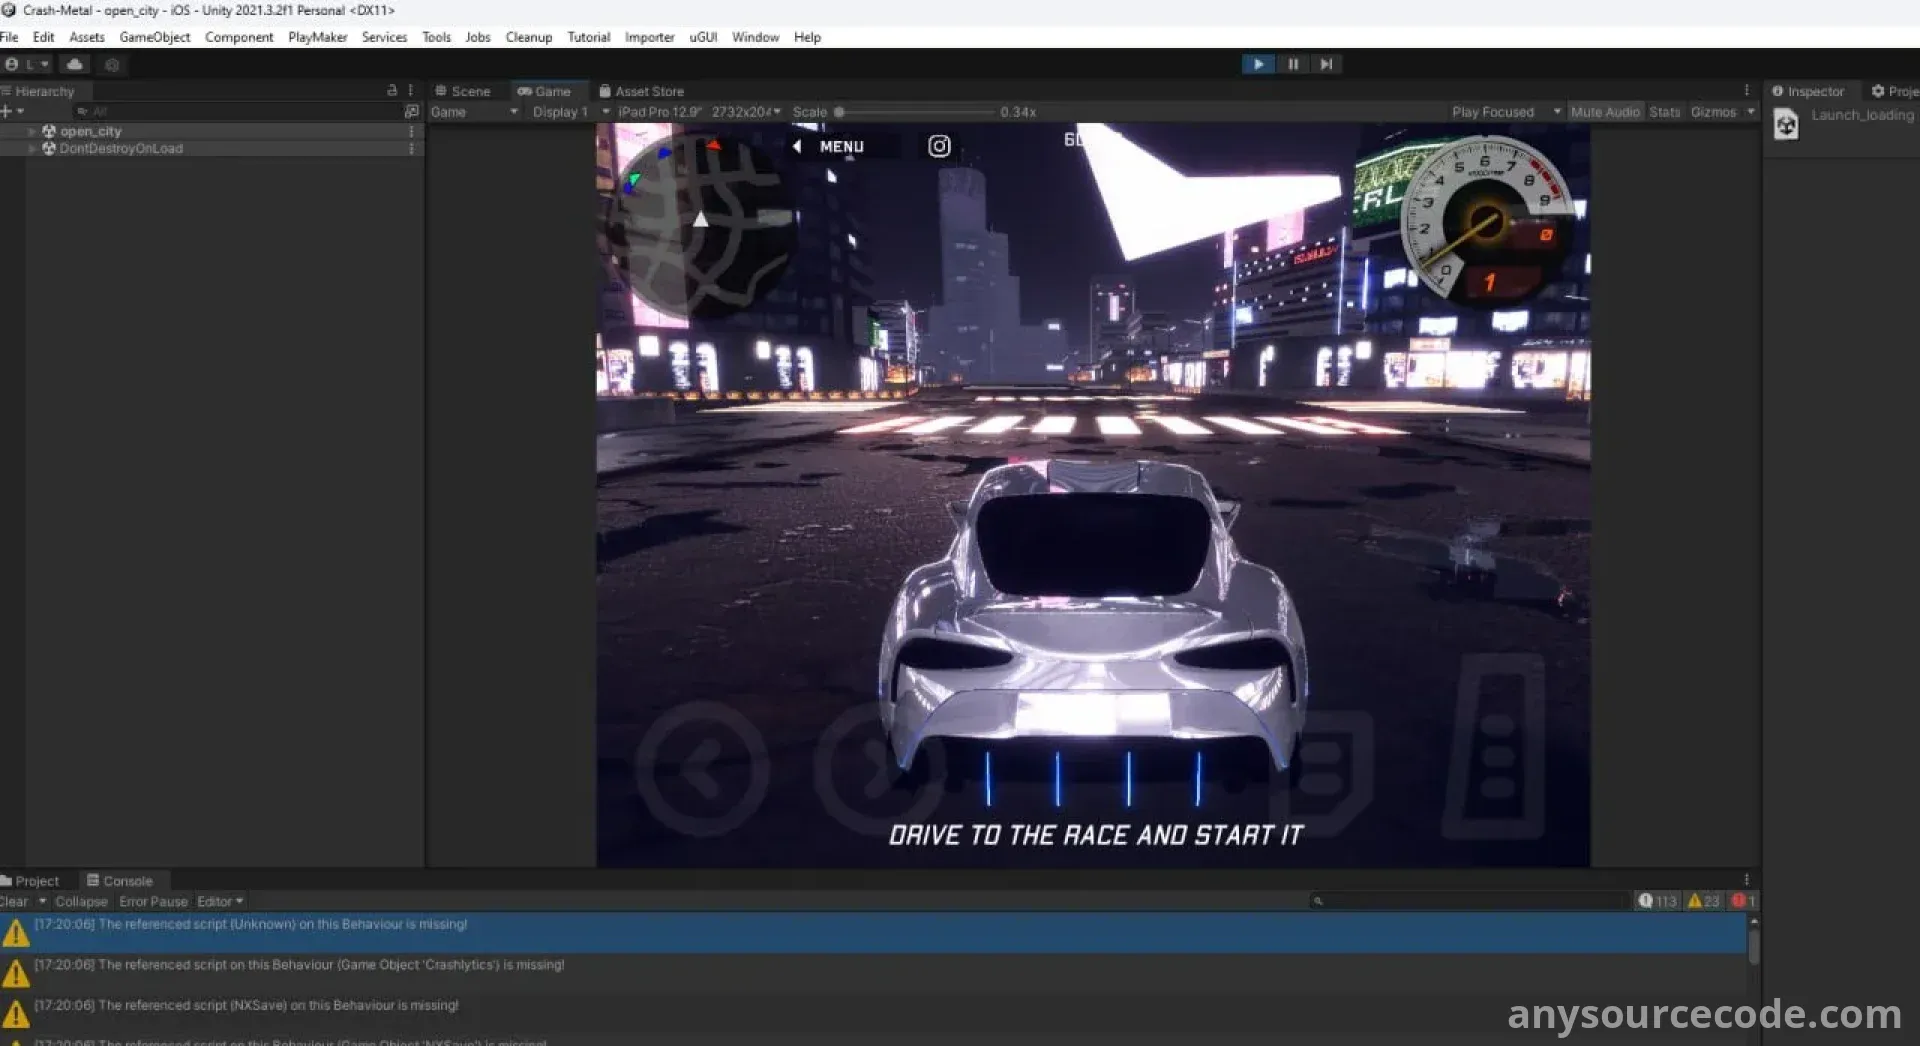Click the Instagram icon in game view
Image resolution: width=1920 pixels, height=1046 pixels.
(939, 146)
